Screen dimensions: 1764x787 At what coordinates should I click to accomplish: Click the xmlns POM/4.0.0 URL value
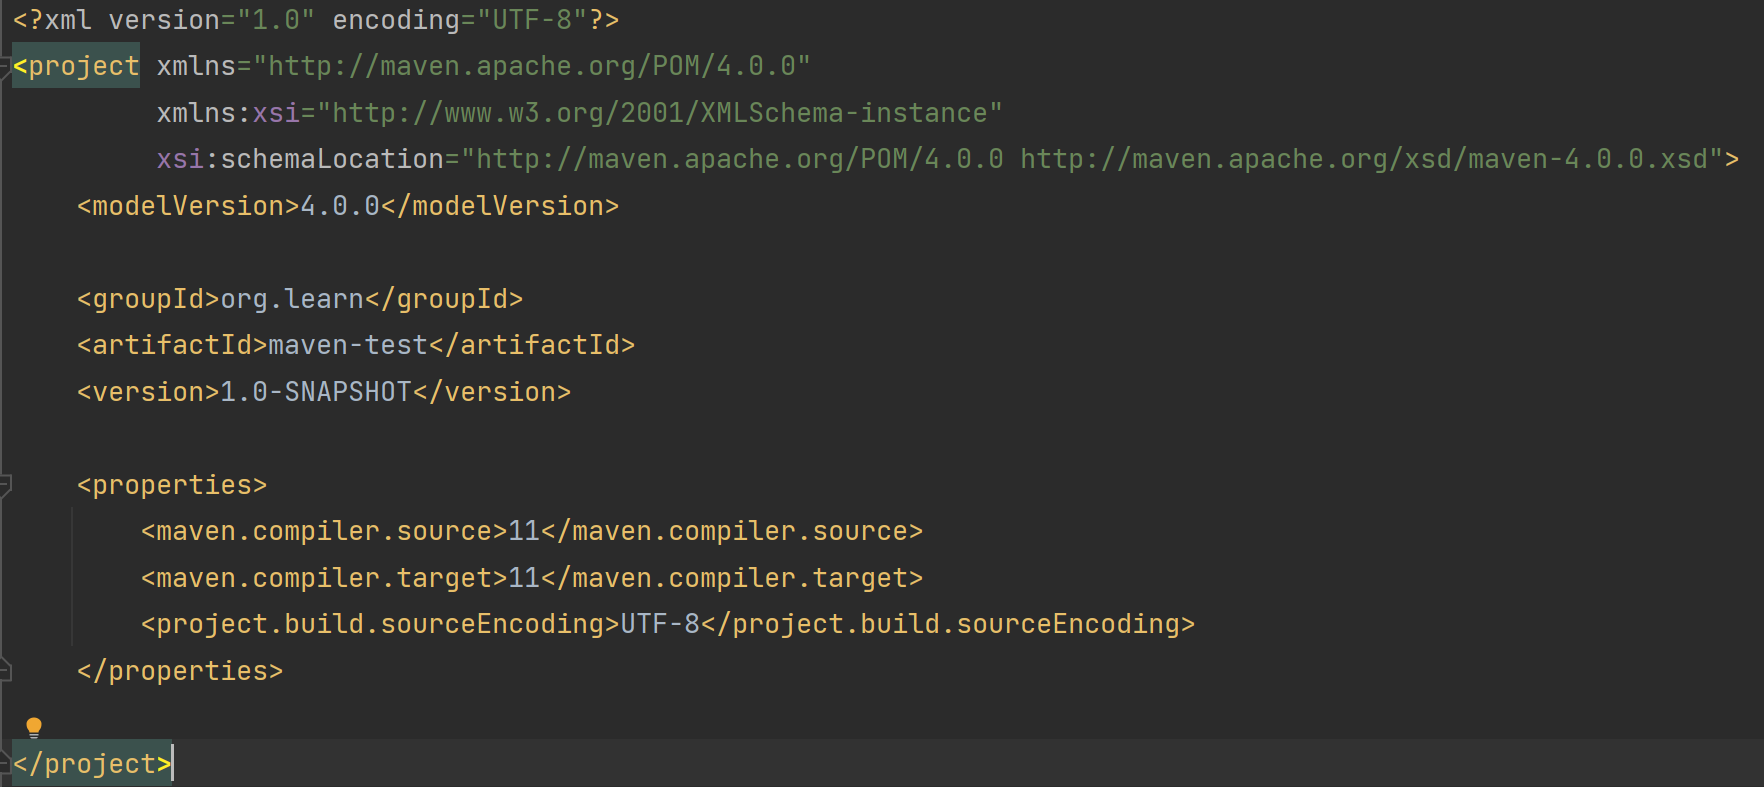pos(532,66)
